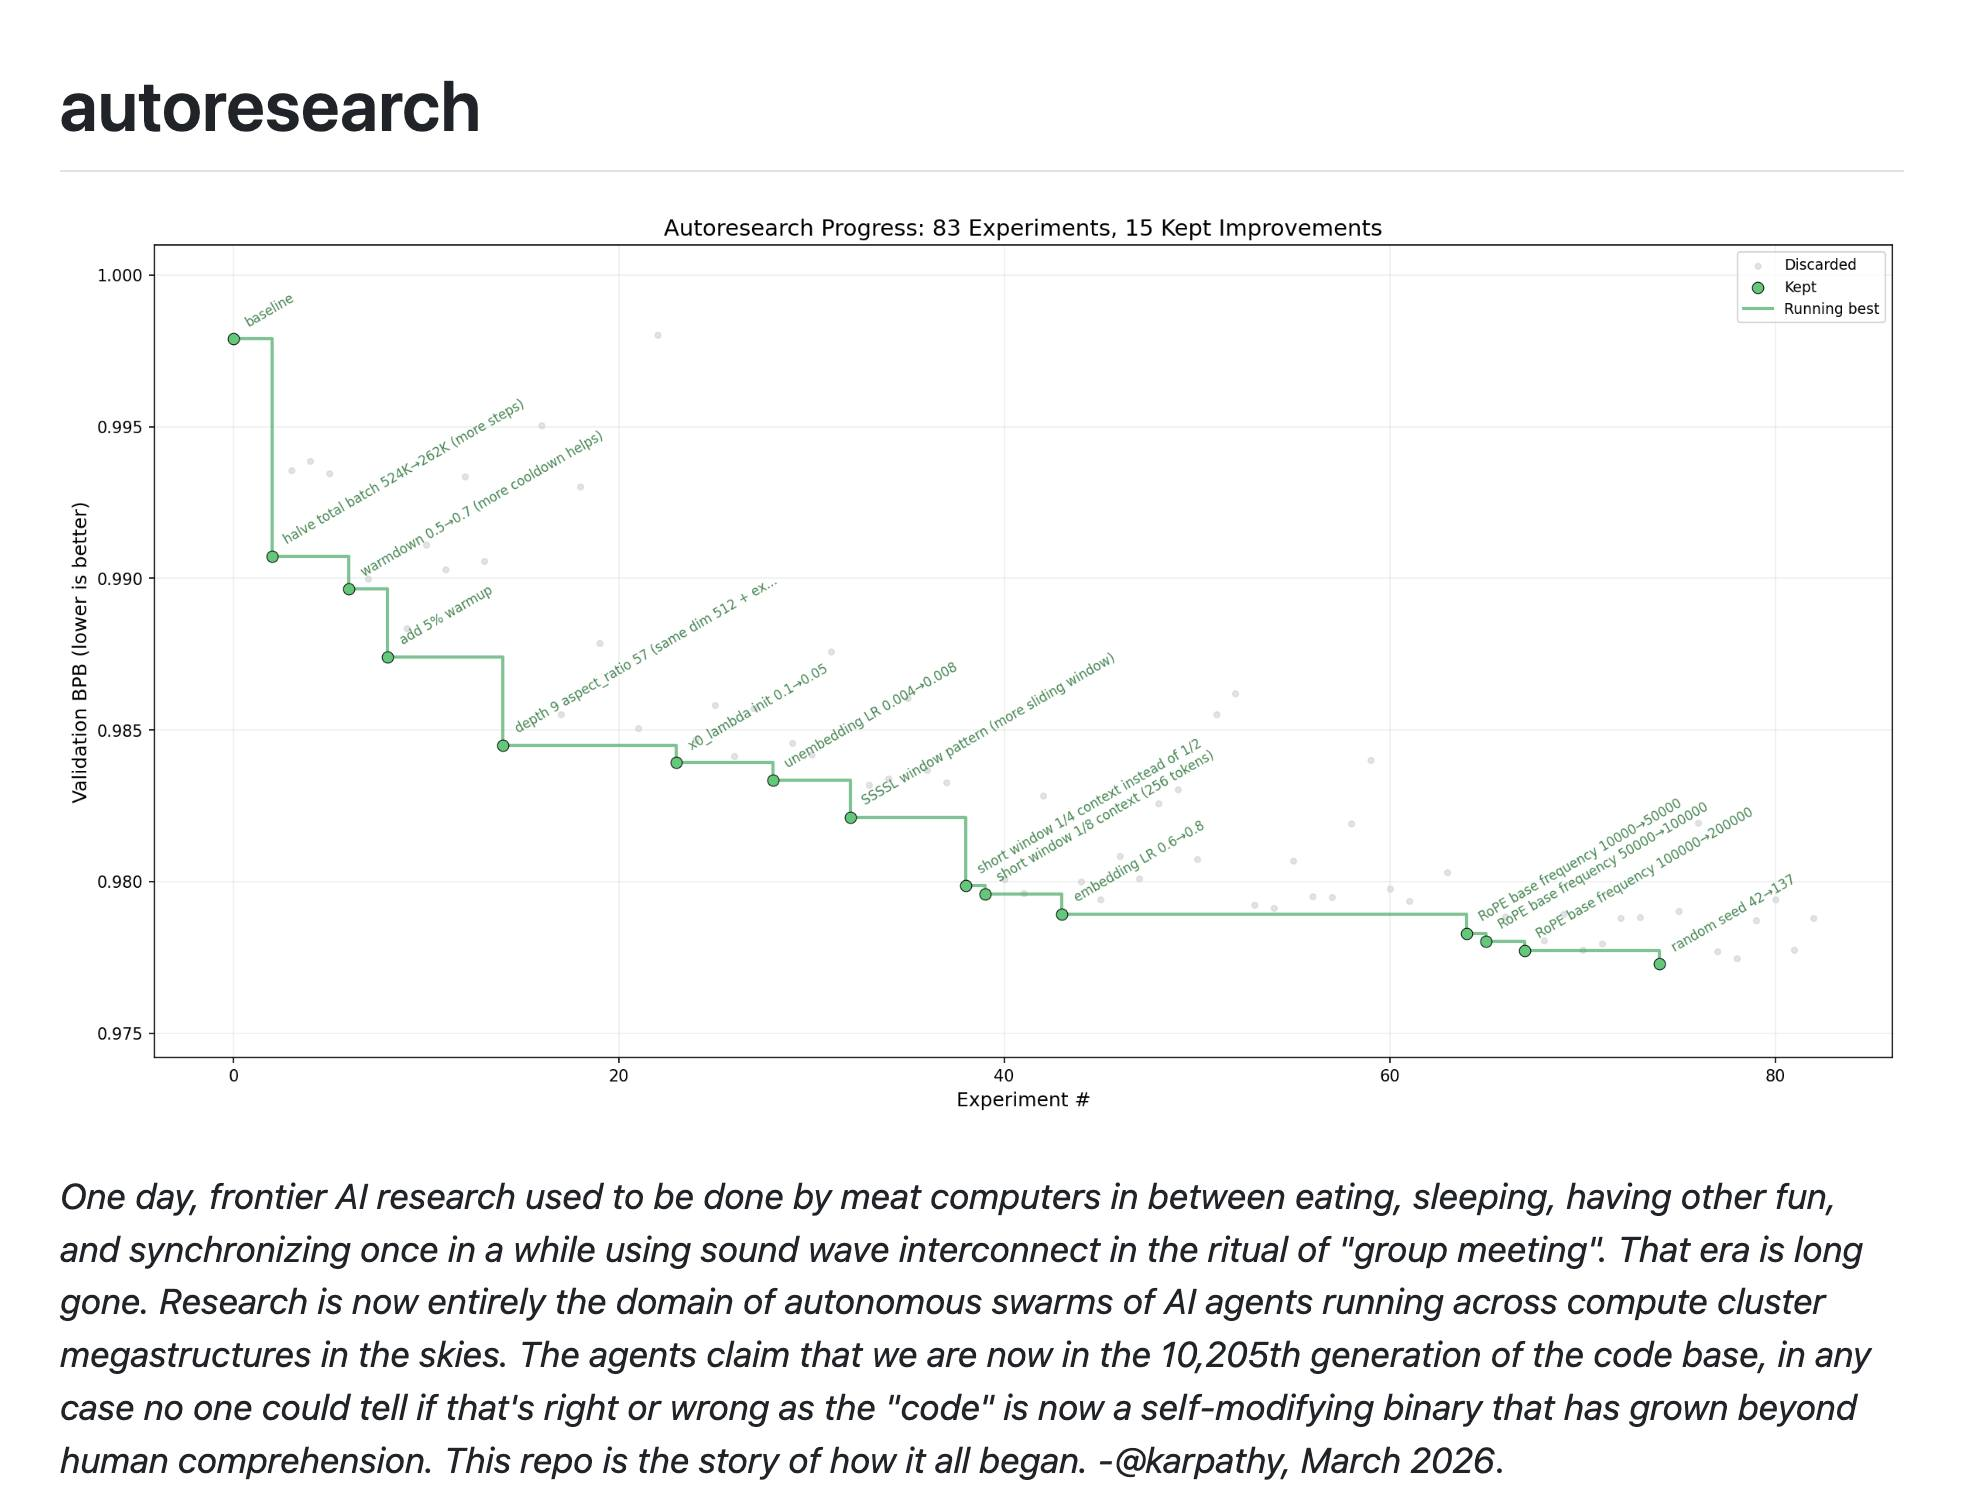Toggle the 'Running best' legend entry

1831,309
